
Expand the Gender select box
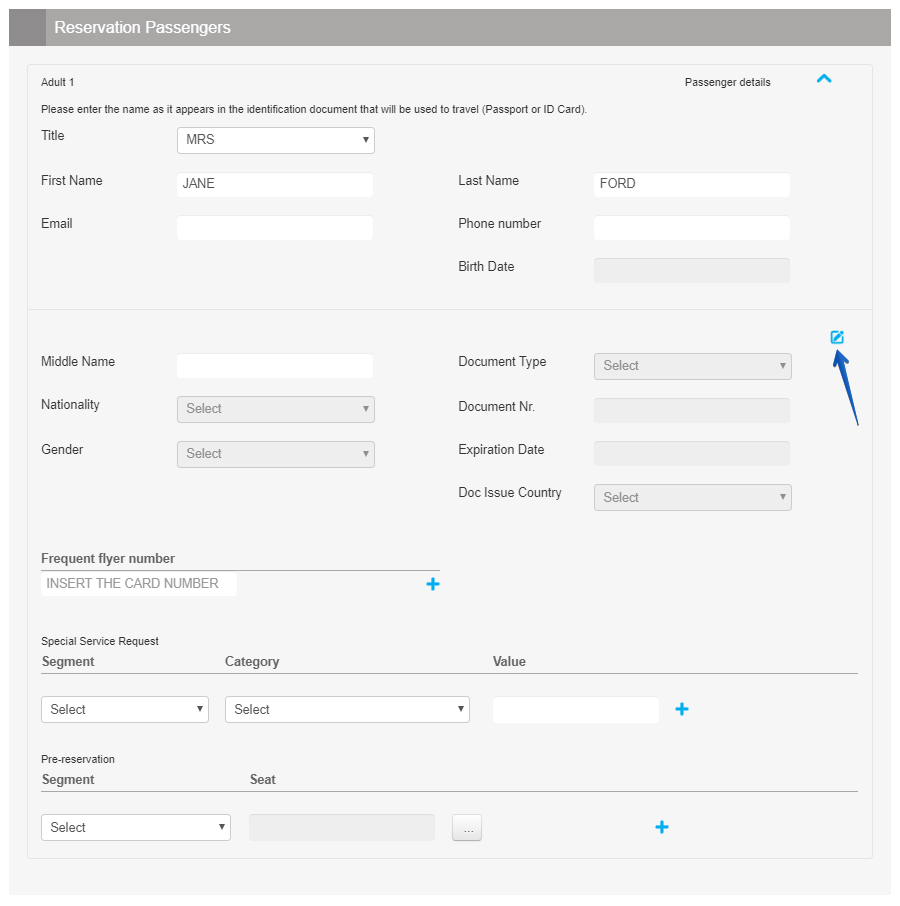(275, 454)
